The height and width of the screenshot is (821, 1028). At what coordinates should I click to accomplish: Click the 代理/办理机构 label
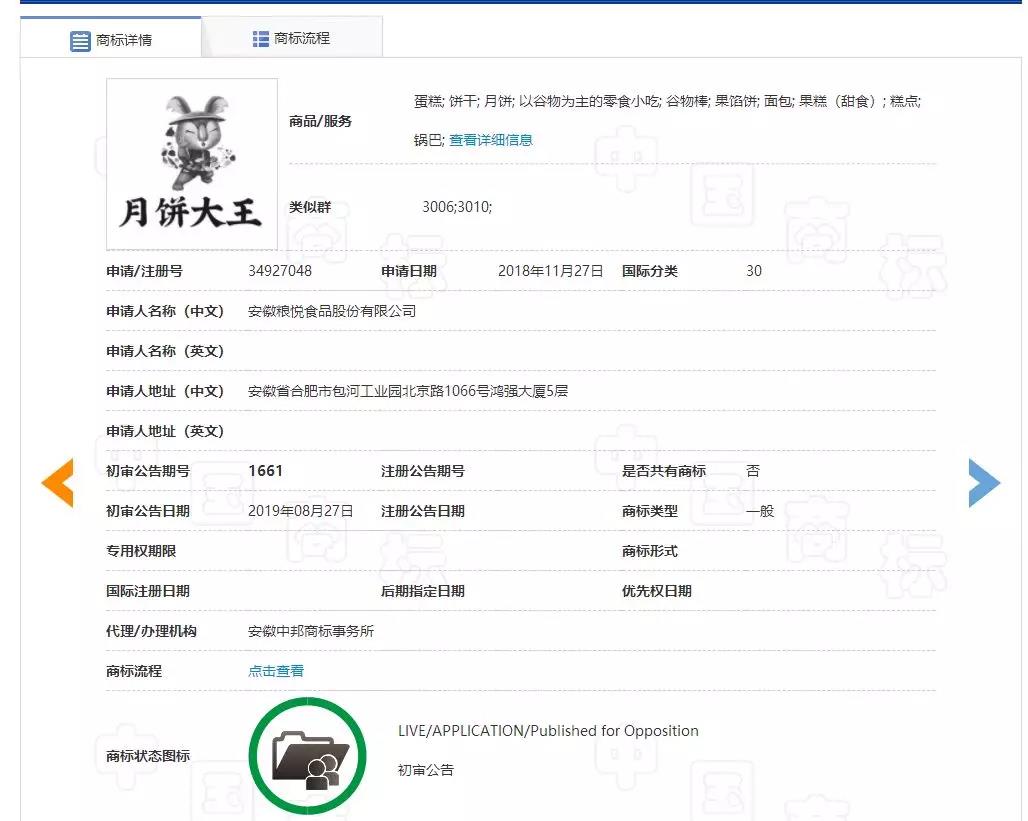point(151,631)
